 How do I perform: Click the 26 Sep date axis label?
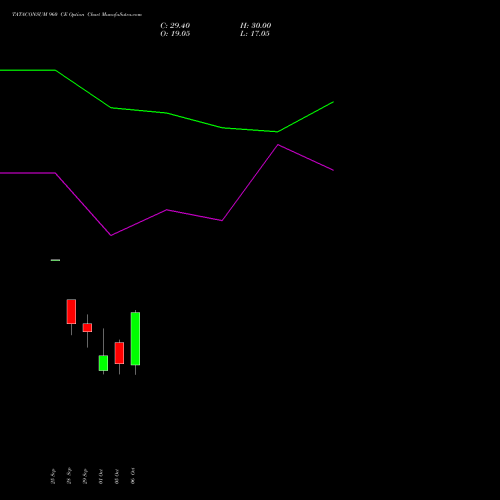(69, 476)
